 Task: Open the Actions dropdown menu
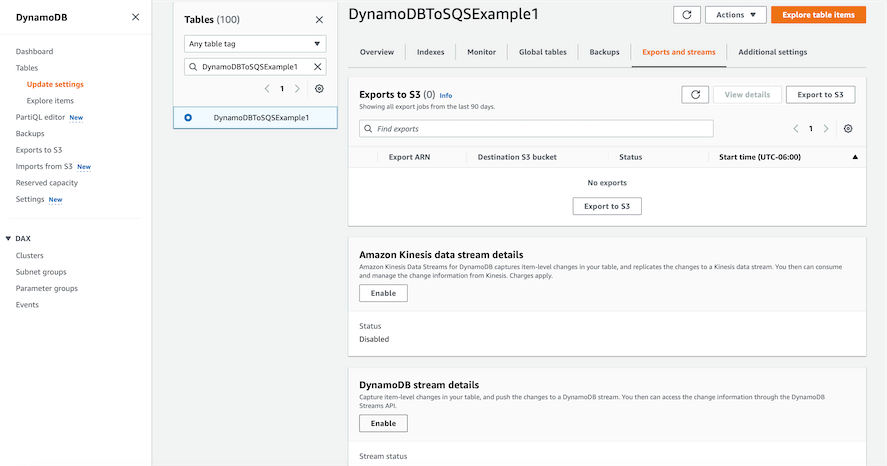pos(735,15)
